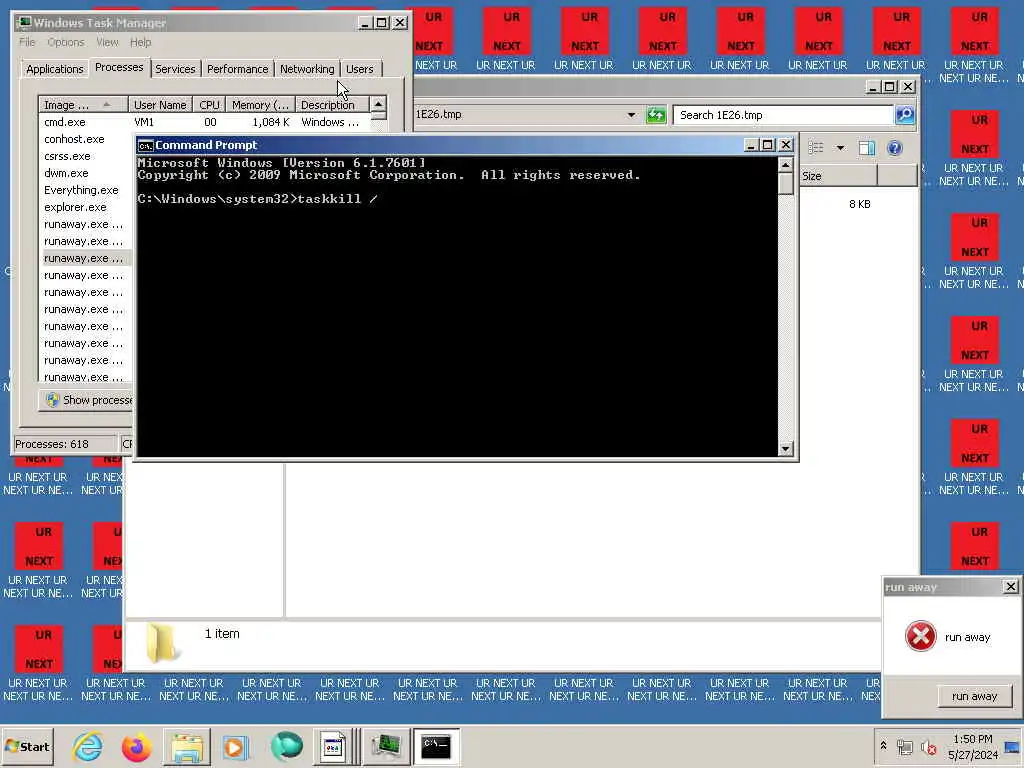This screenshot has height=768, width=1024.
Task: Open the view options dropdown arrow
Action: [x=840, y=148]
